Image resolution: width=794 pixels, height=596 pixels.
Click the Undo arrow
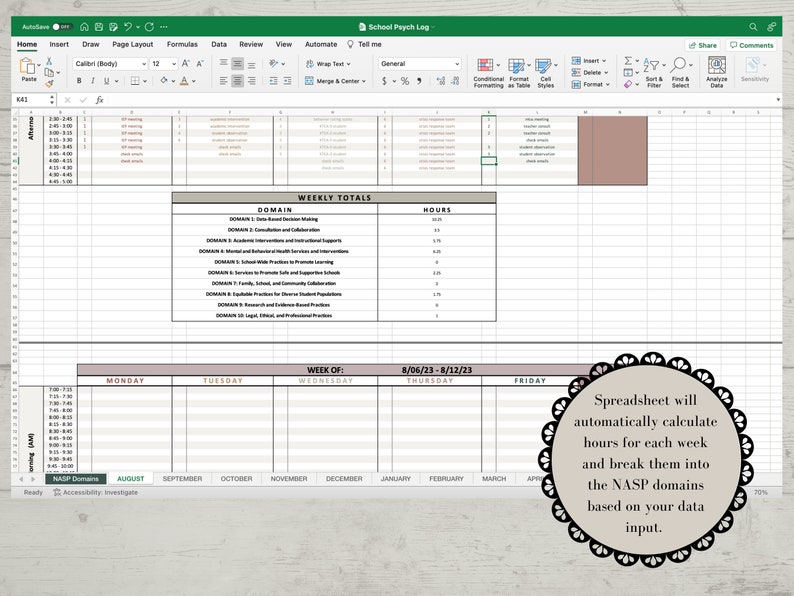(128, 27)
